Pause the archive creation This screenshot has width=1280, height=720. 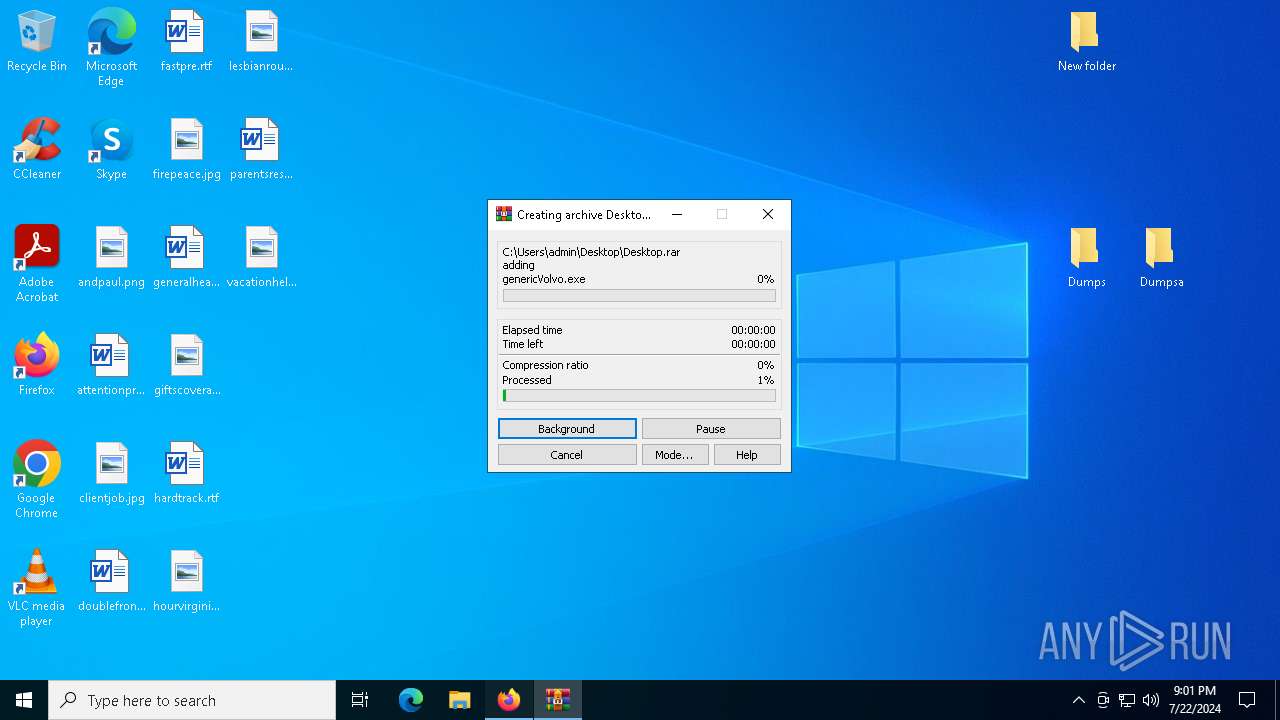click(x=711, y=429)
